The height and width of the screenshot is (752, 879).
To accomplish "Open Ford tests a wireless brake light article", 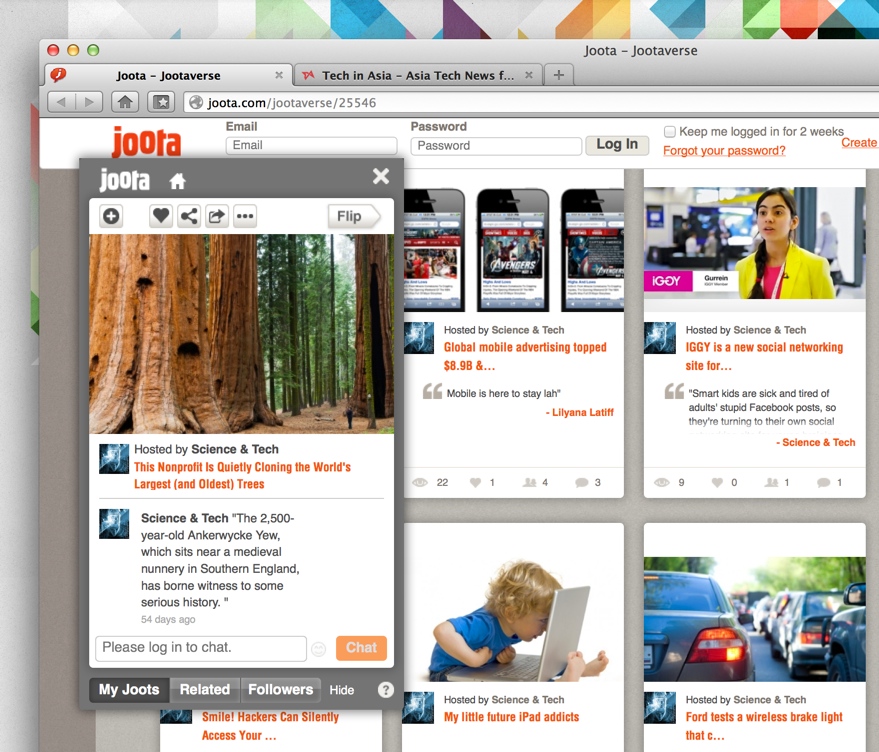I will pos(764,726).
